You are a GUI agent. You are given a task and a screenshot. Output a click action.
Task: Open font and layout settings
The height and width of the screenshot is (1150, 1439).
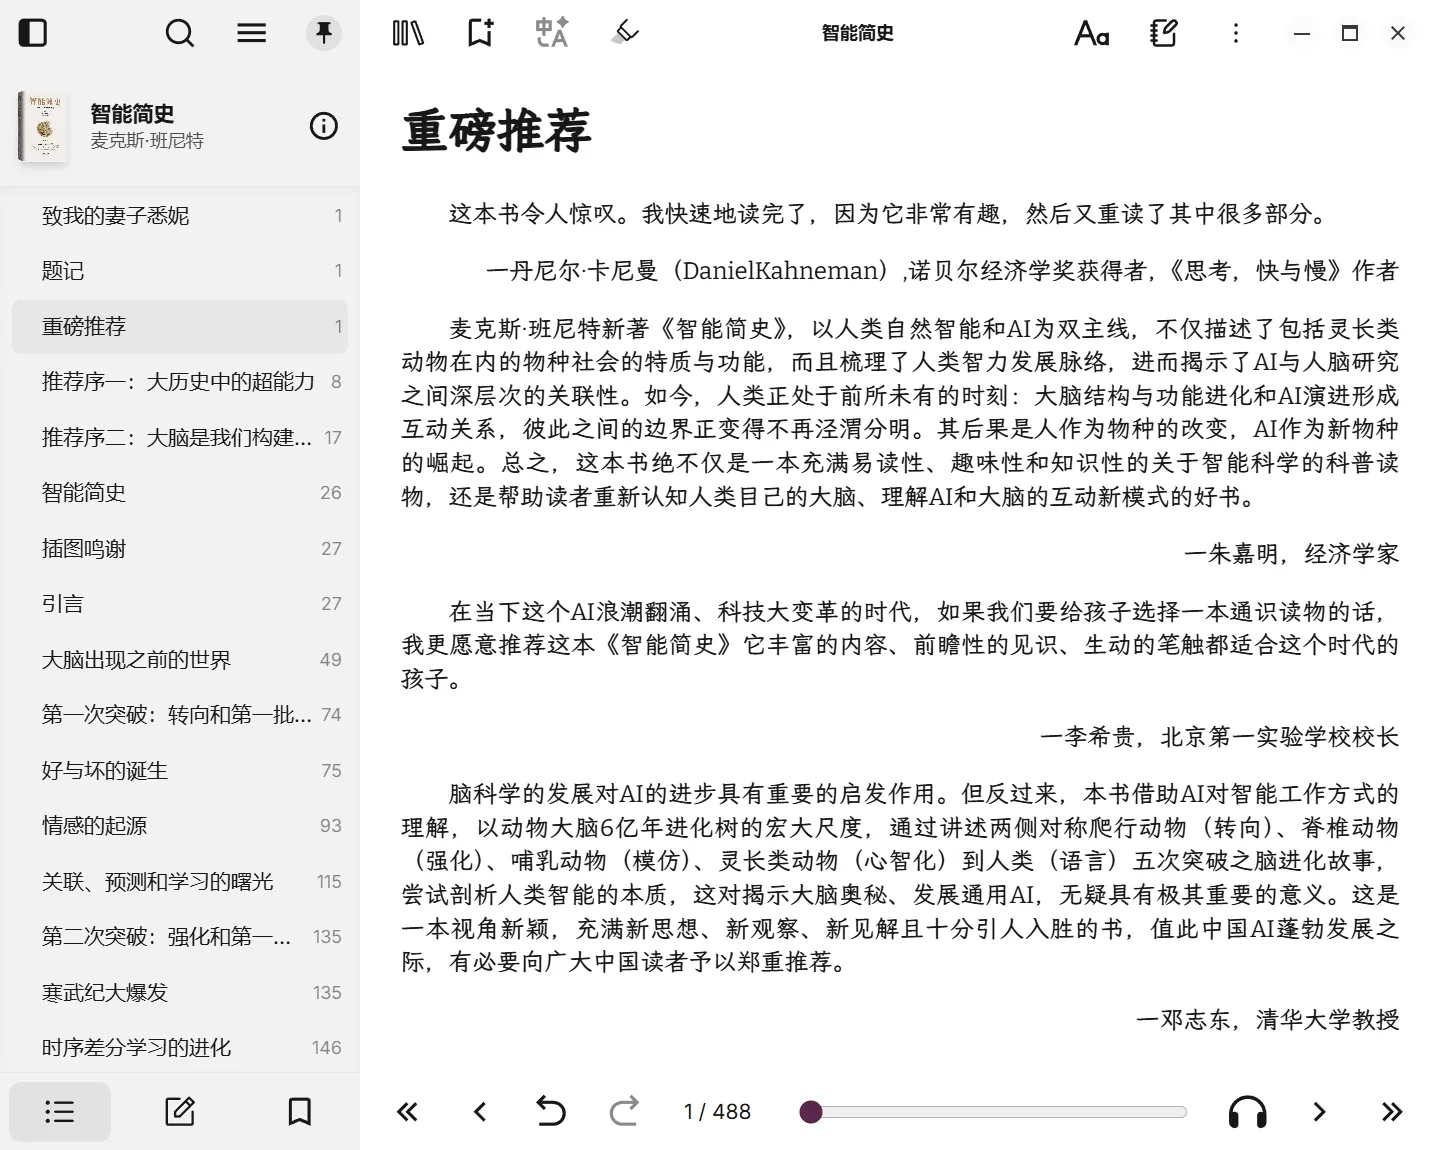pyautogui.click(x=1091, y=33)
